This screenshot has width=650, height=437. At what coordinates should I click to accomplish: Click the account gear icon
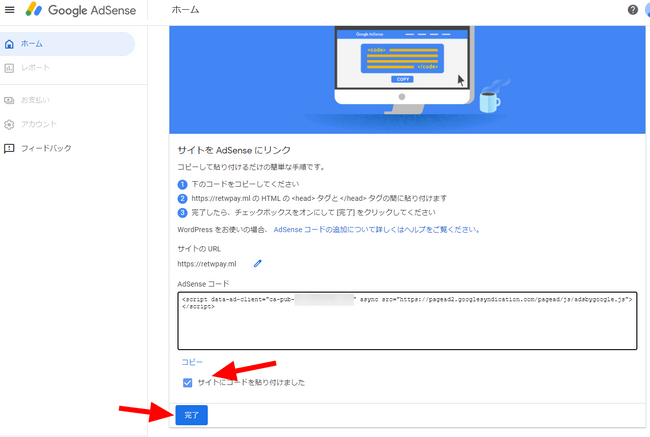click(x=9, y=124)
